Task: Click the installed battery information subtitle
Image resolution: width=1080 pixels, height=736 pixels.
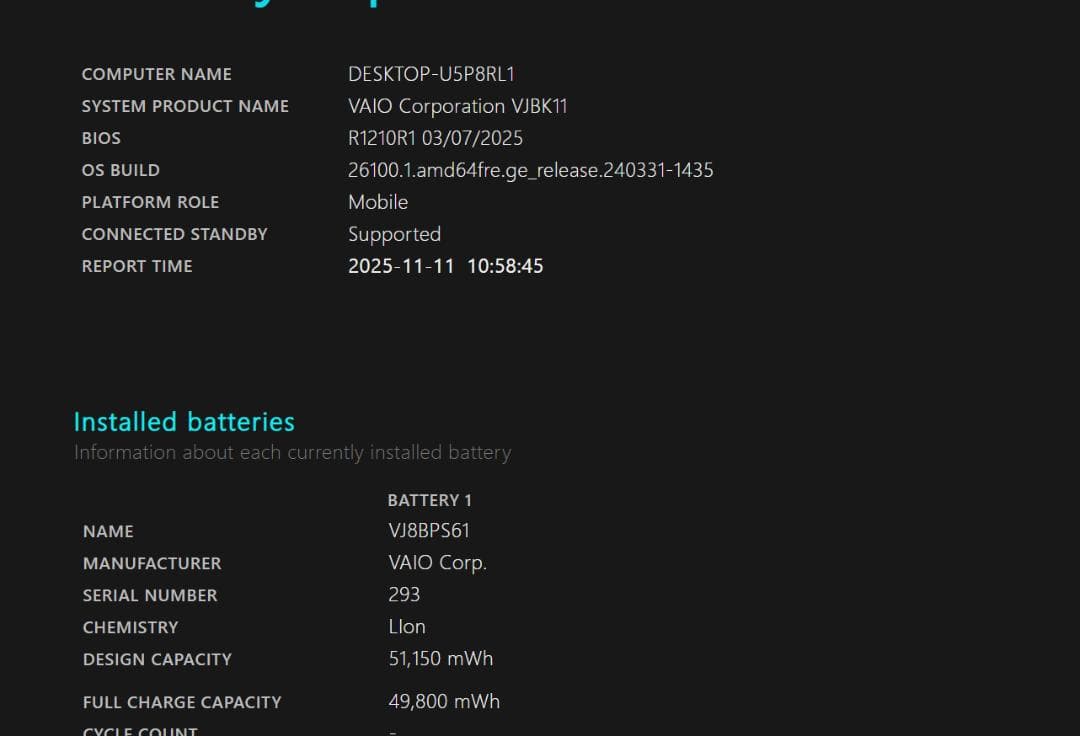Action: 292,452
